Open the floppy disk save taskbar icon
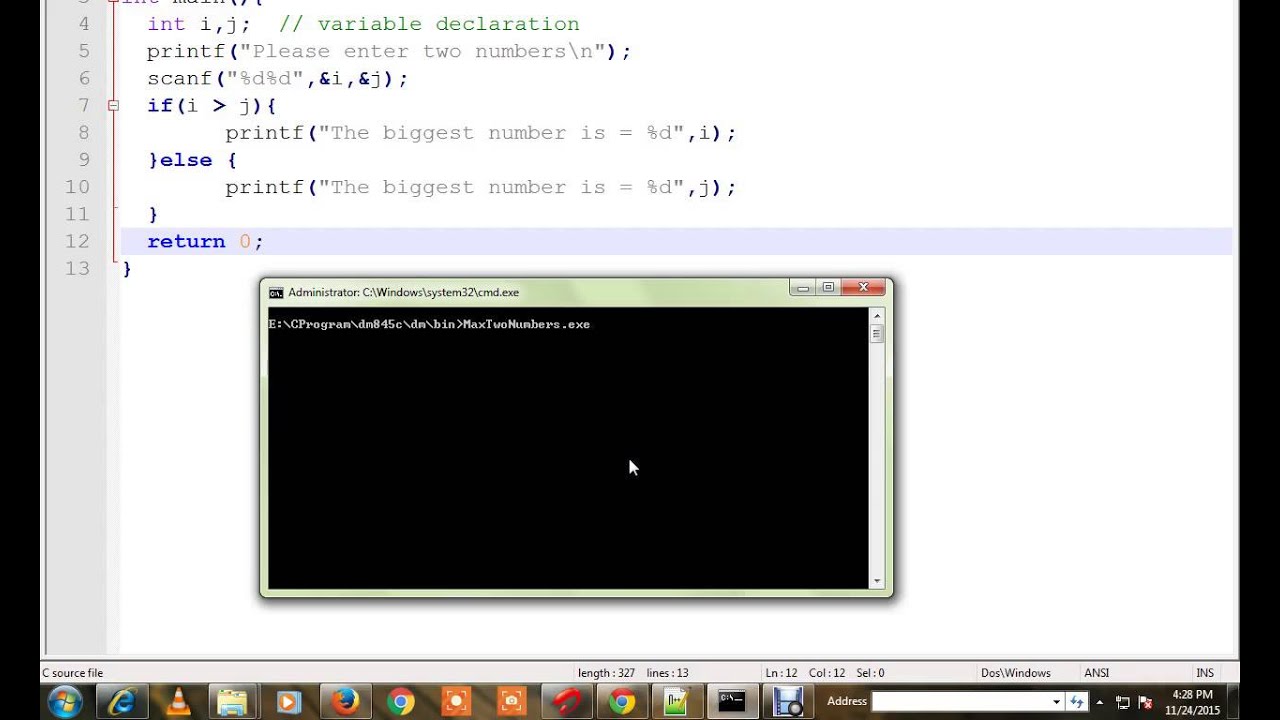 [x=788, y=701]
